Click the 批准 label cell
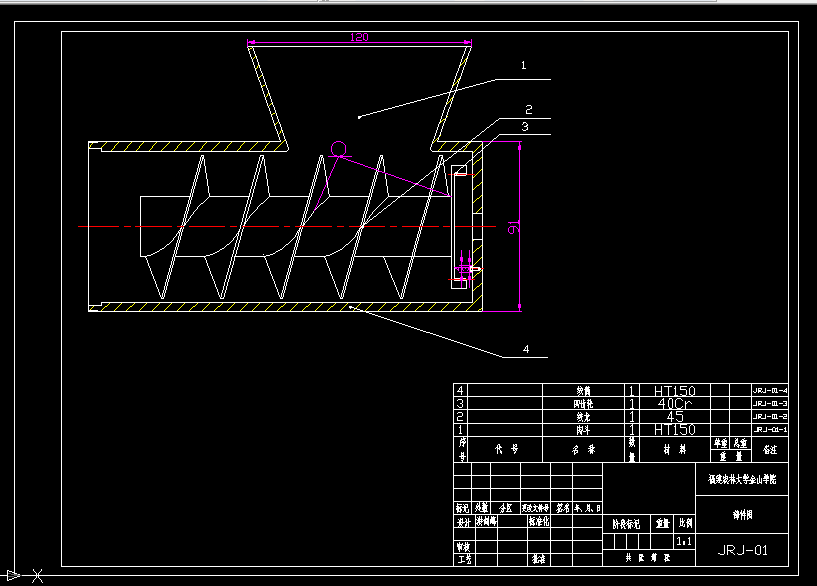Image resolution: width=817 pixels, height=586 pixels. (x=539, y=559)
